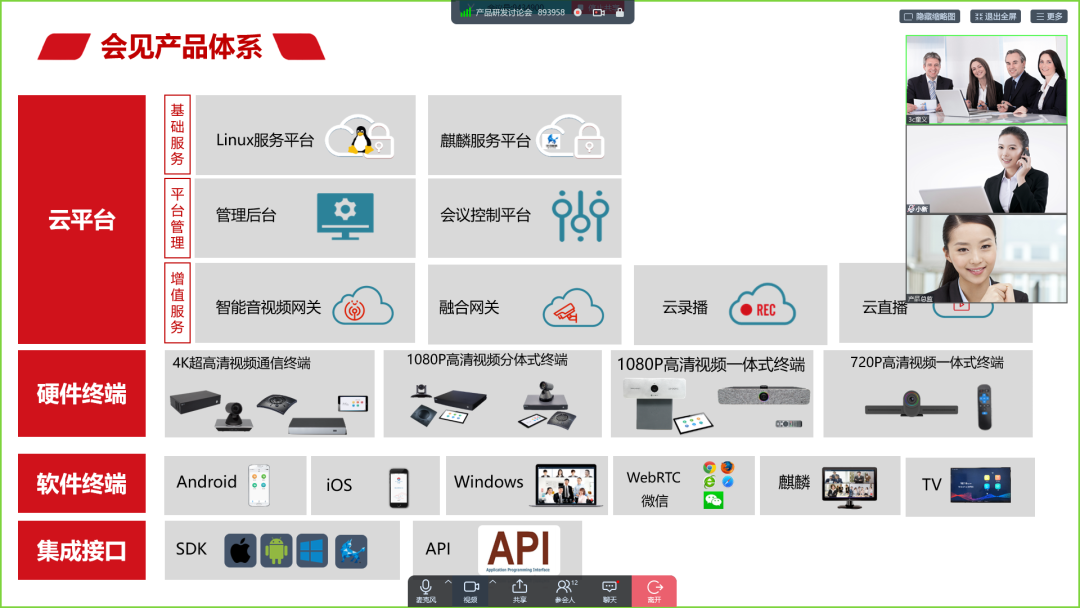Expand the video options arrow

(493, 582)
